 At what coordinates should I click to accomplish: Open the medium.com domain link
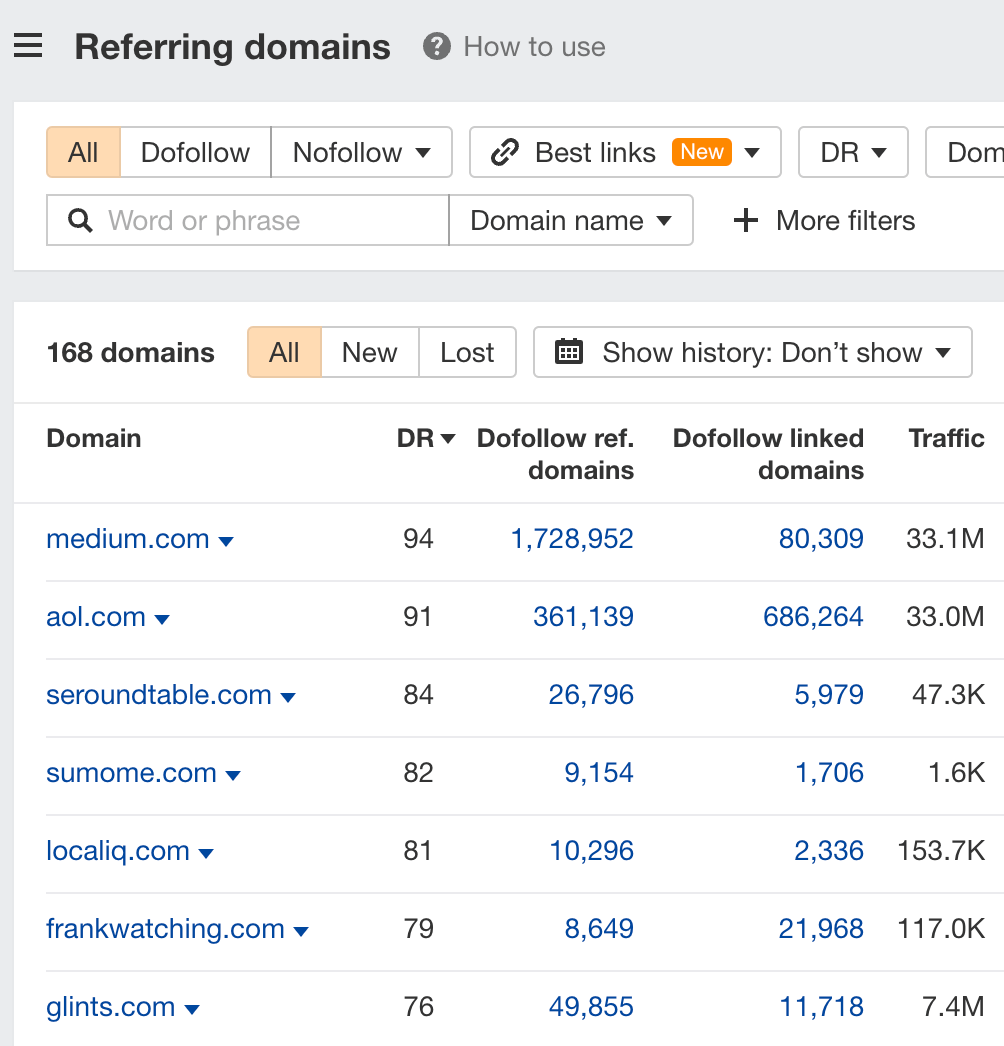coord(128,538)
